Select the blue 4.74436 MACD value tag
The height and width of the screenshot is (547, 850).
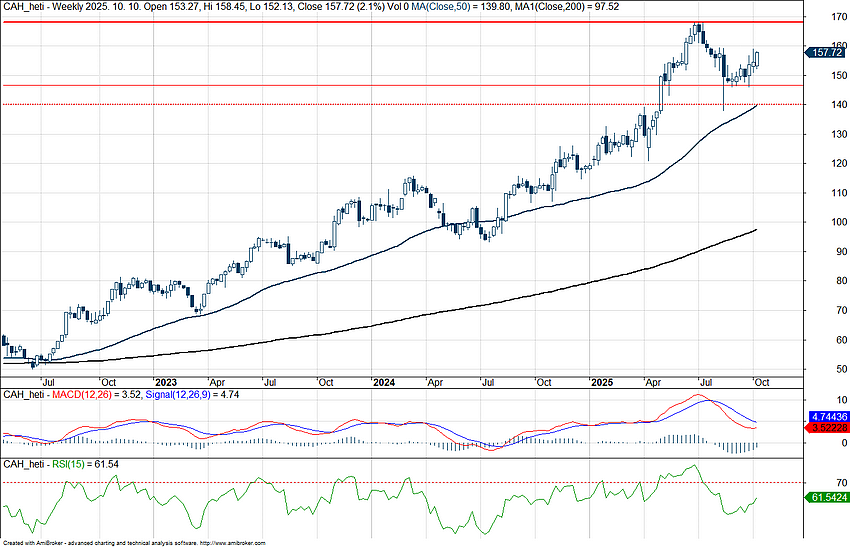(826, 415)
